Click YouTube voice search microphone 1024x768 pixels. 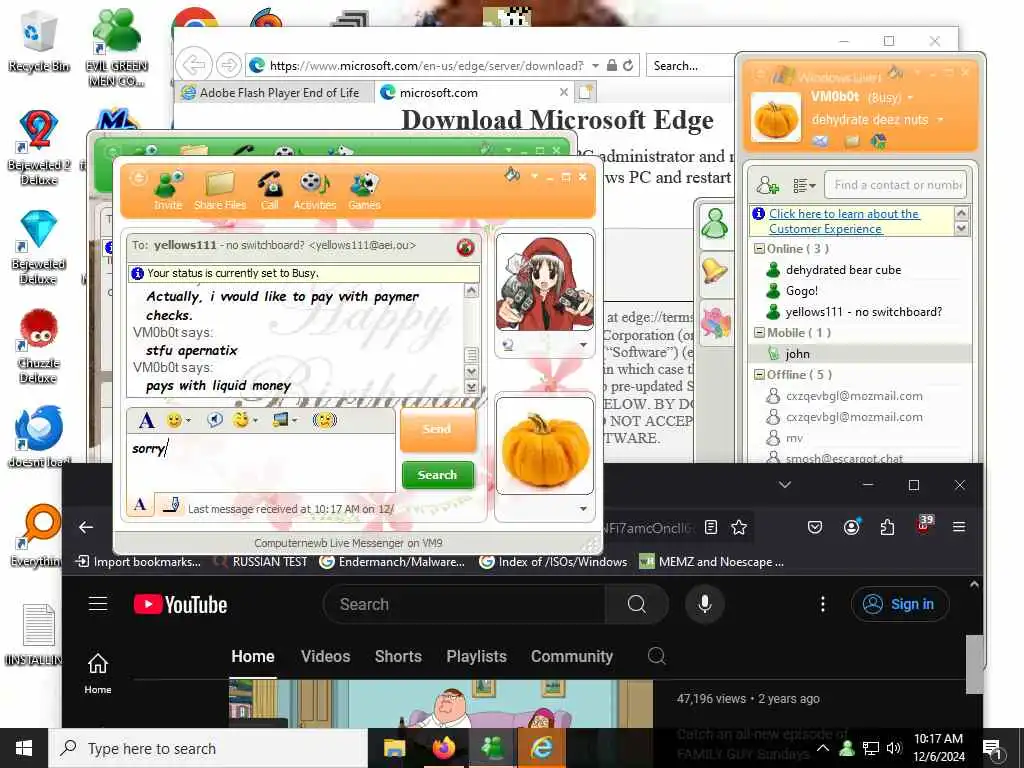(x=705, y=604)
